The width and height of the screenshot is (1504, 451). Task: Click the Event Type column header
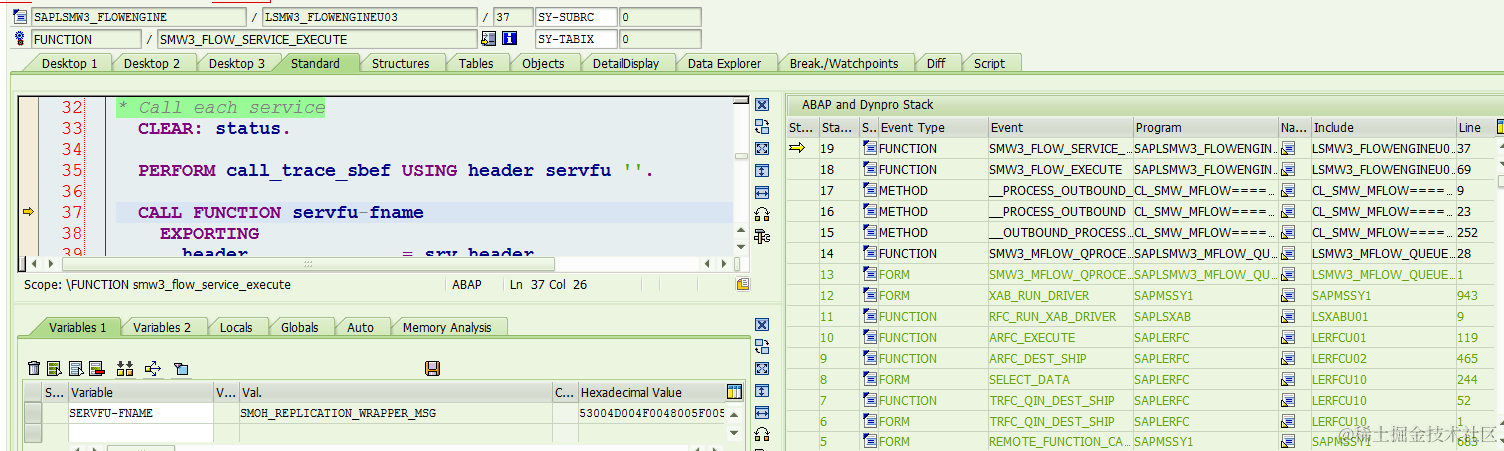tap(932, 127)
